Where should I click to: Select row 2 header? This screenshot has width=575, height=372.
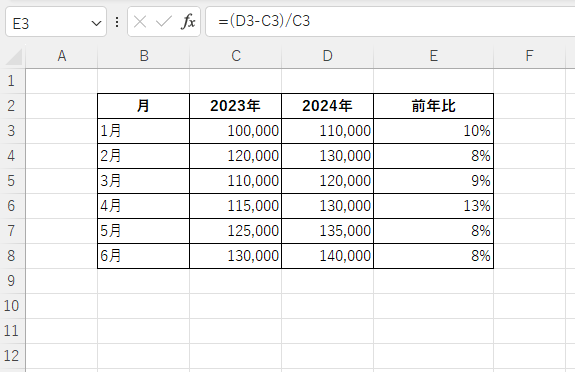(12, 106)
